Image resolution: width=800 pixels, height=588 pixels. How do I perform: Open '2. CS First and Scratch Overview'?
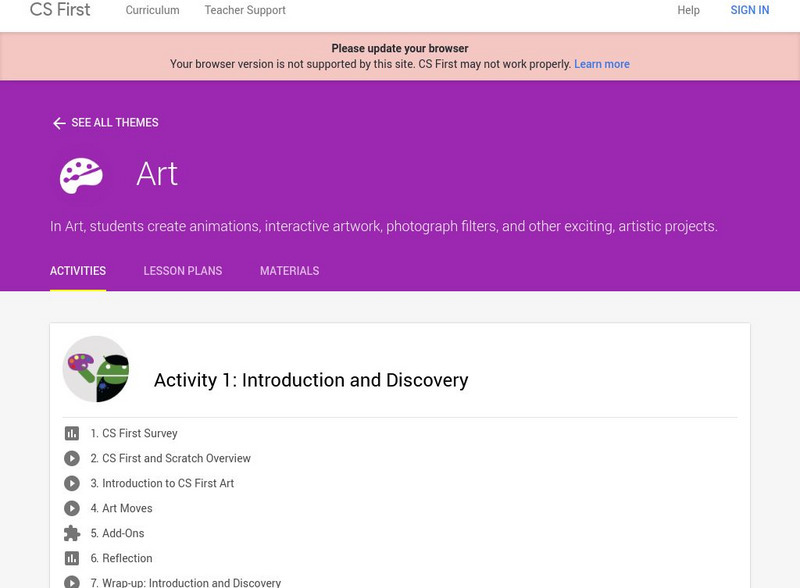click(x=171, y=458)
